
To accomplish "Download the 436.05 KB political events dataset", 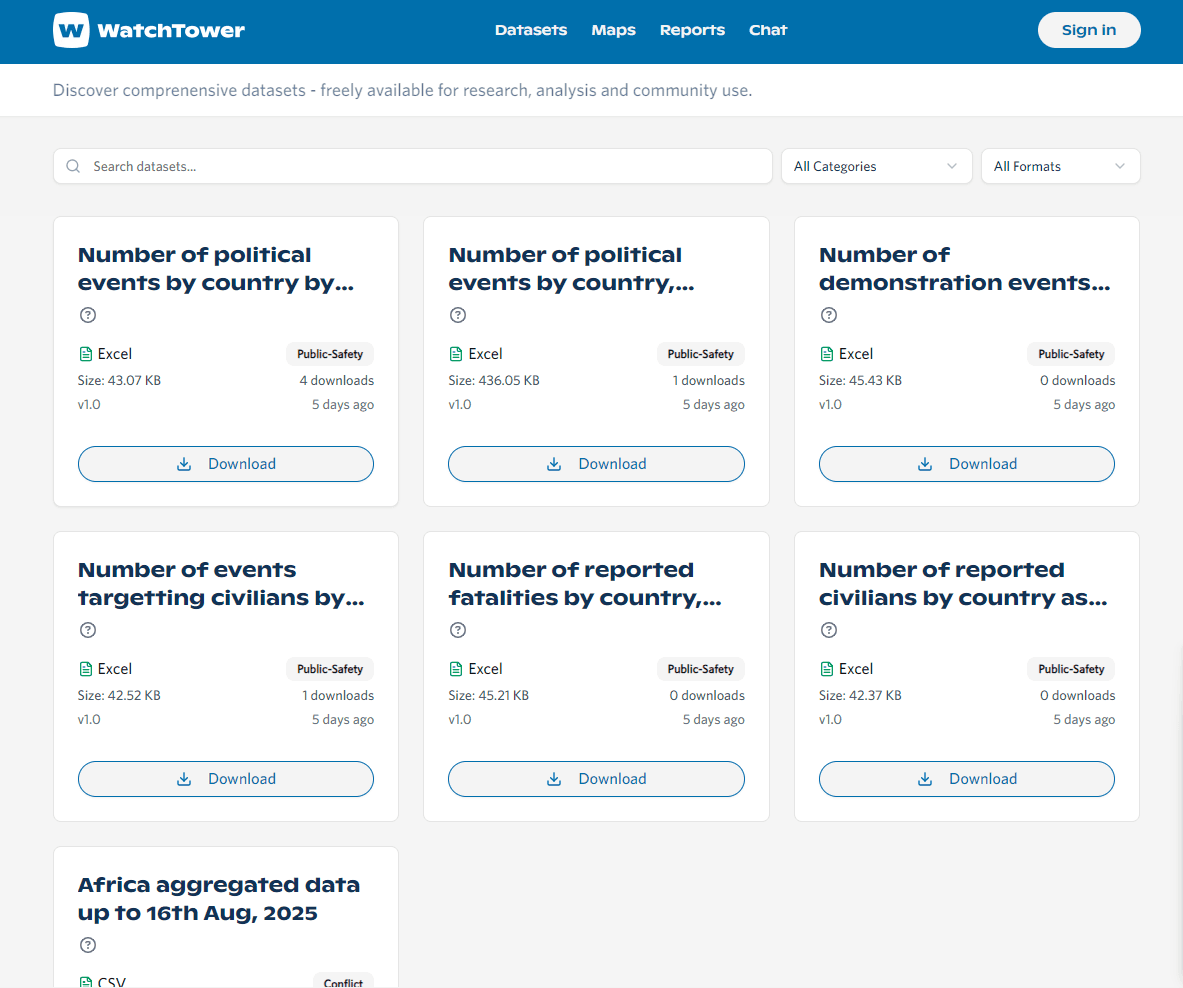I will (x=596, y=464).
